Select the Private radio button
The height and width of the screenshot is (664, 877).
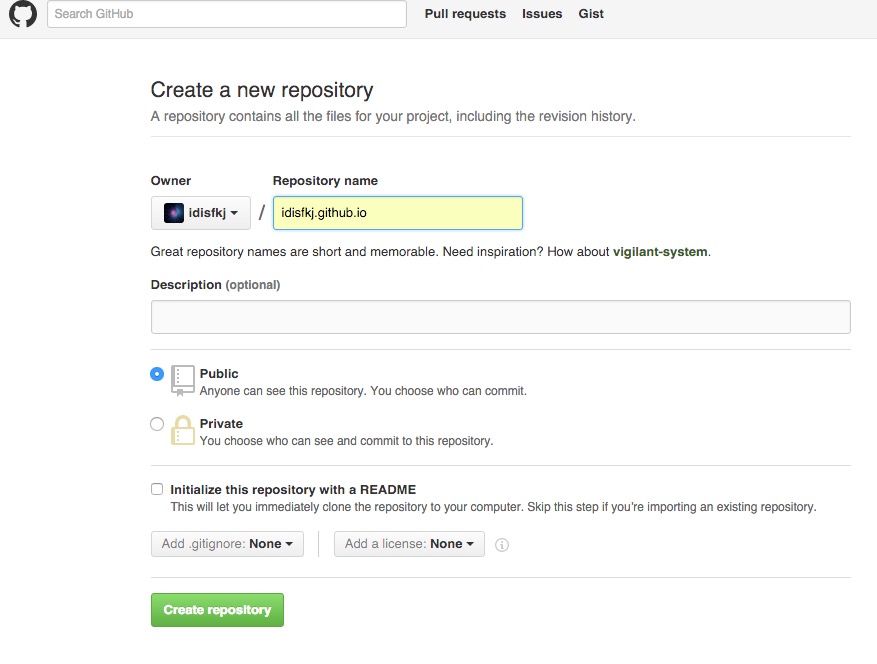157,423
